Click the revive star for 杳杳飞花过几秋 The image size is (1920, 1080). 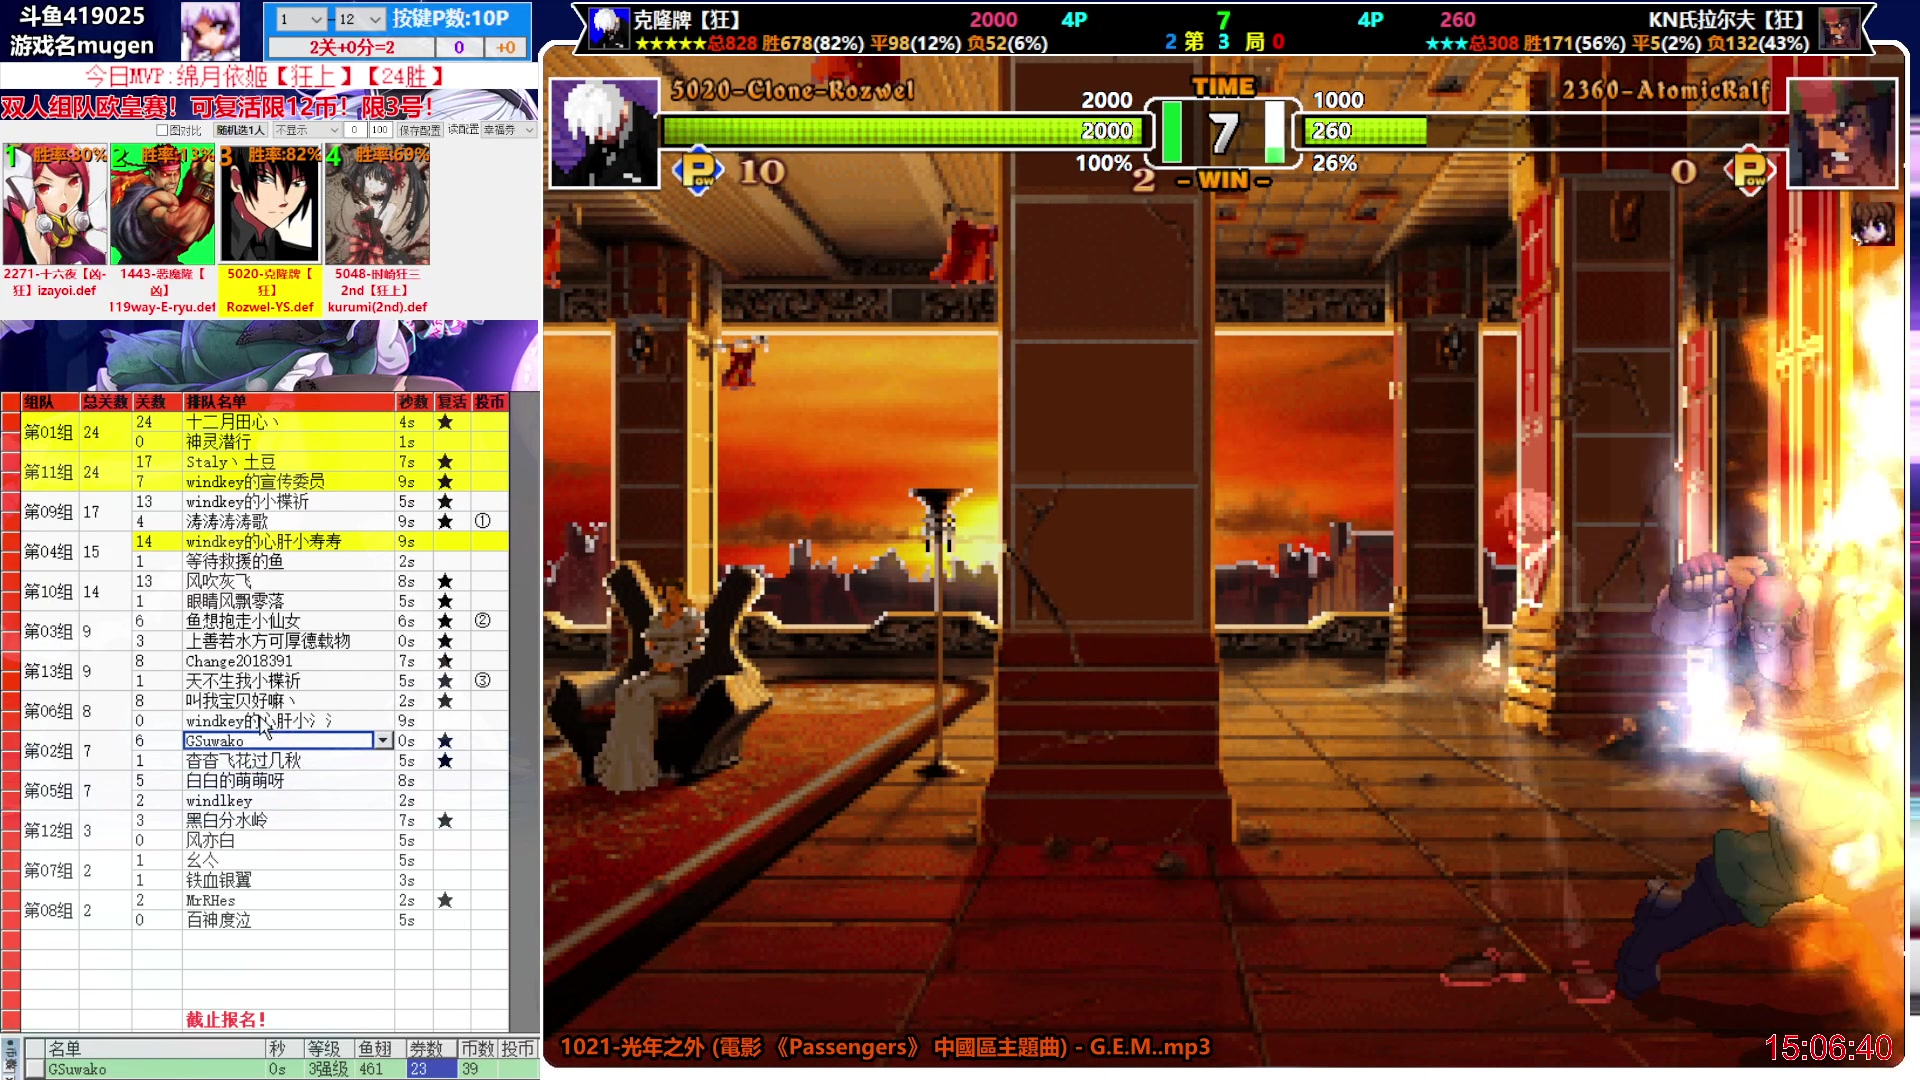[445, 761]
